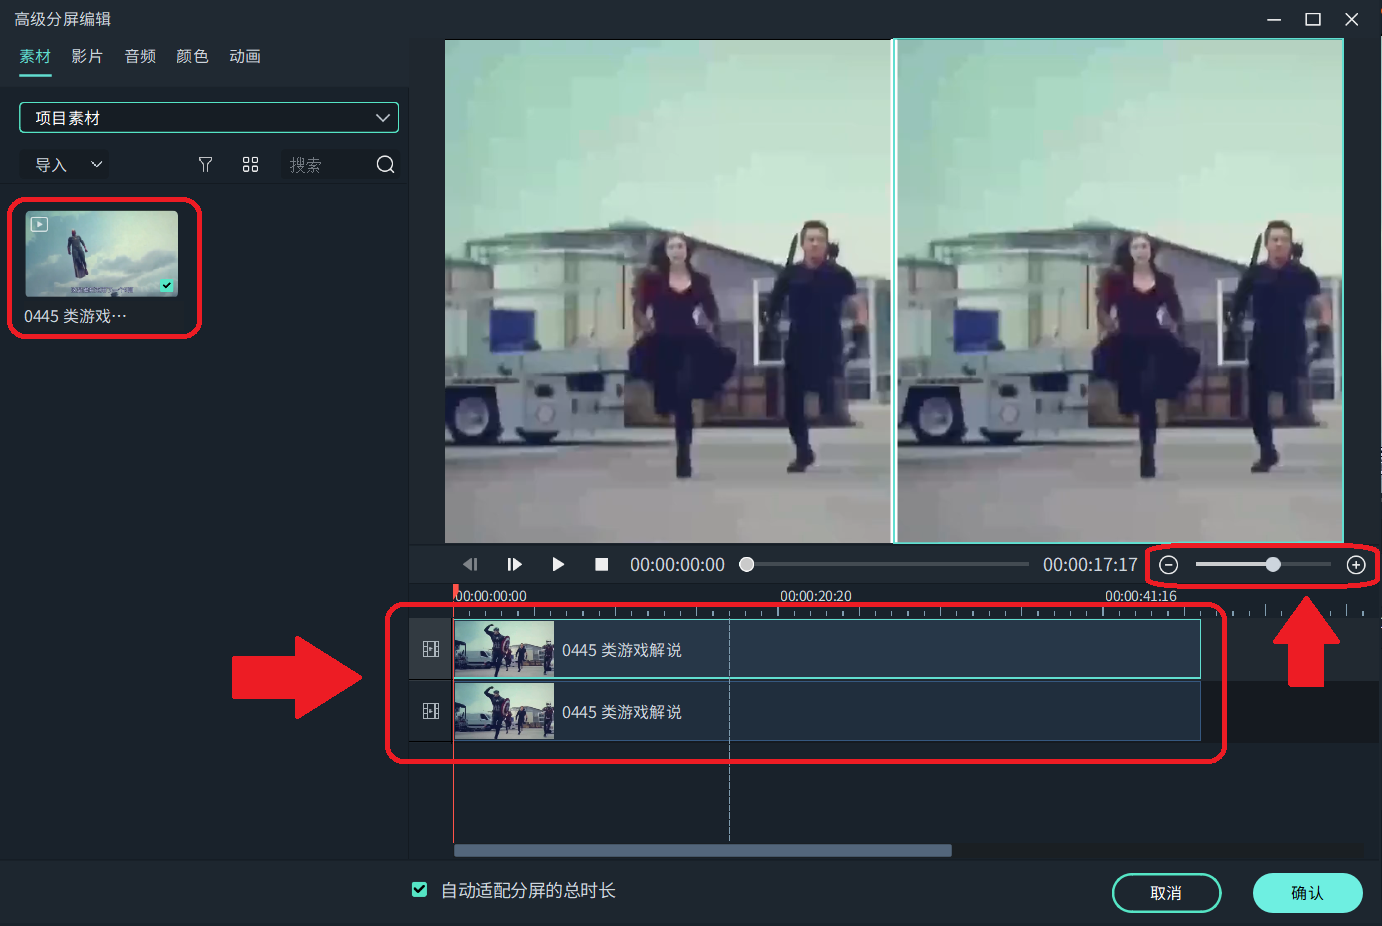Click the first track's film strip icon
This screenshot has width=1382, height=926.
(x=431, y=650)
